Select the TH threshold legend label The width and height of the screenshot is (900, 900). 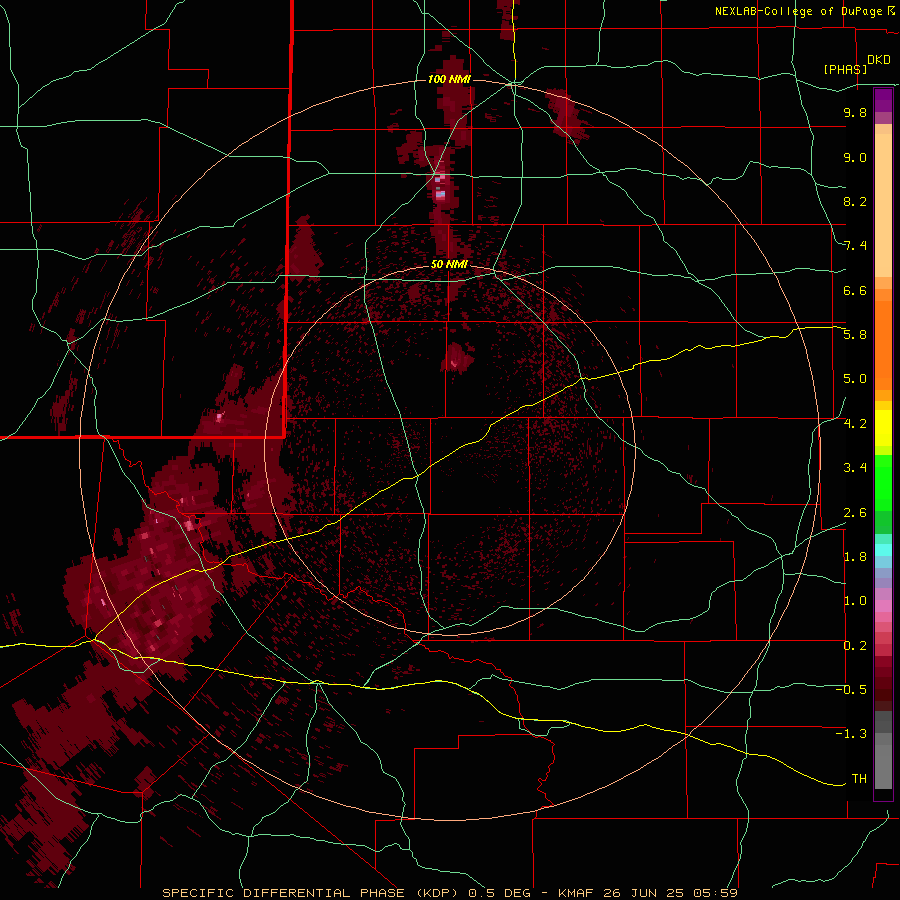[x=859, y=779]
